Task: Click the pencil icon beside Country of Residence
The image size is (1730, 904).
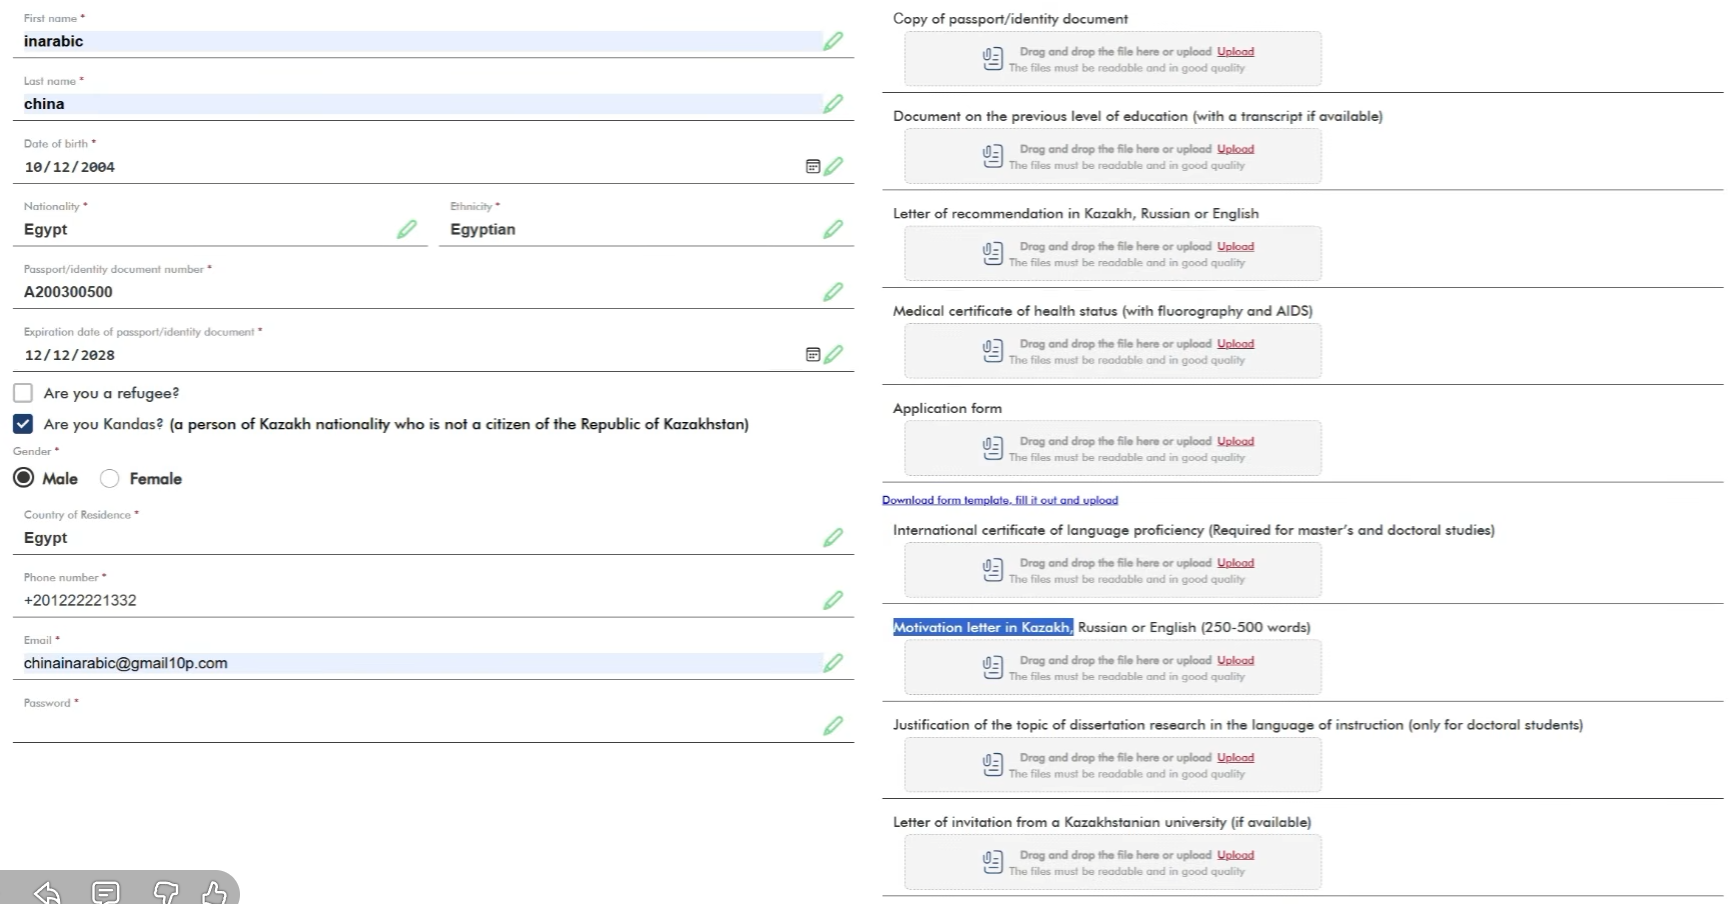Action: pos(833,538)
